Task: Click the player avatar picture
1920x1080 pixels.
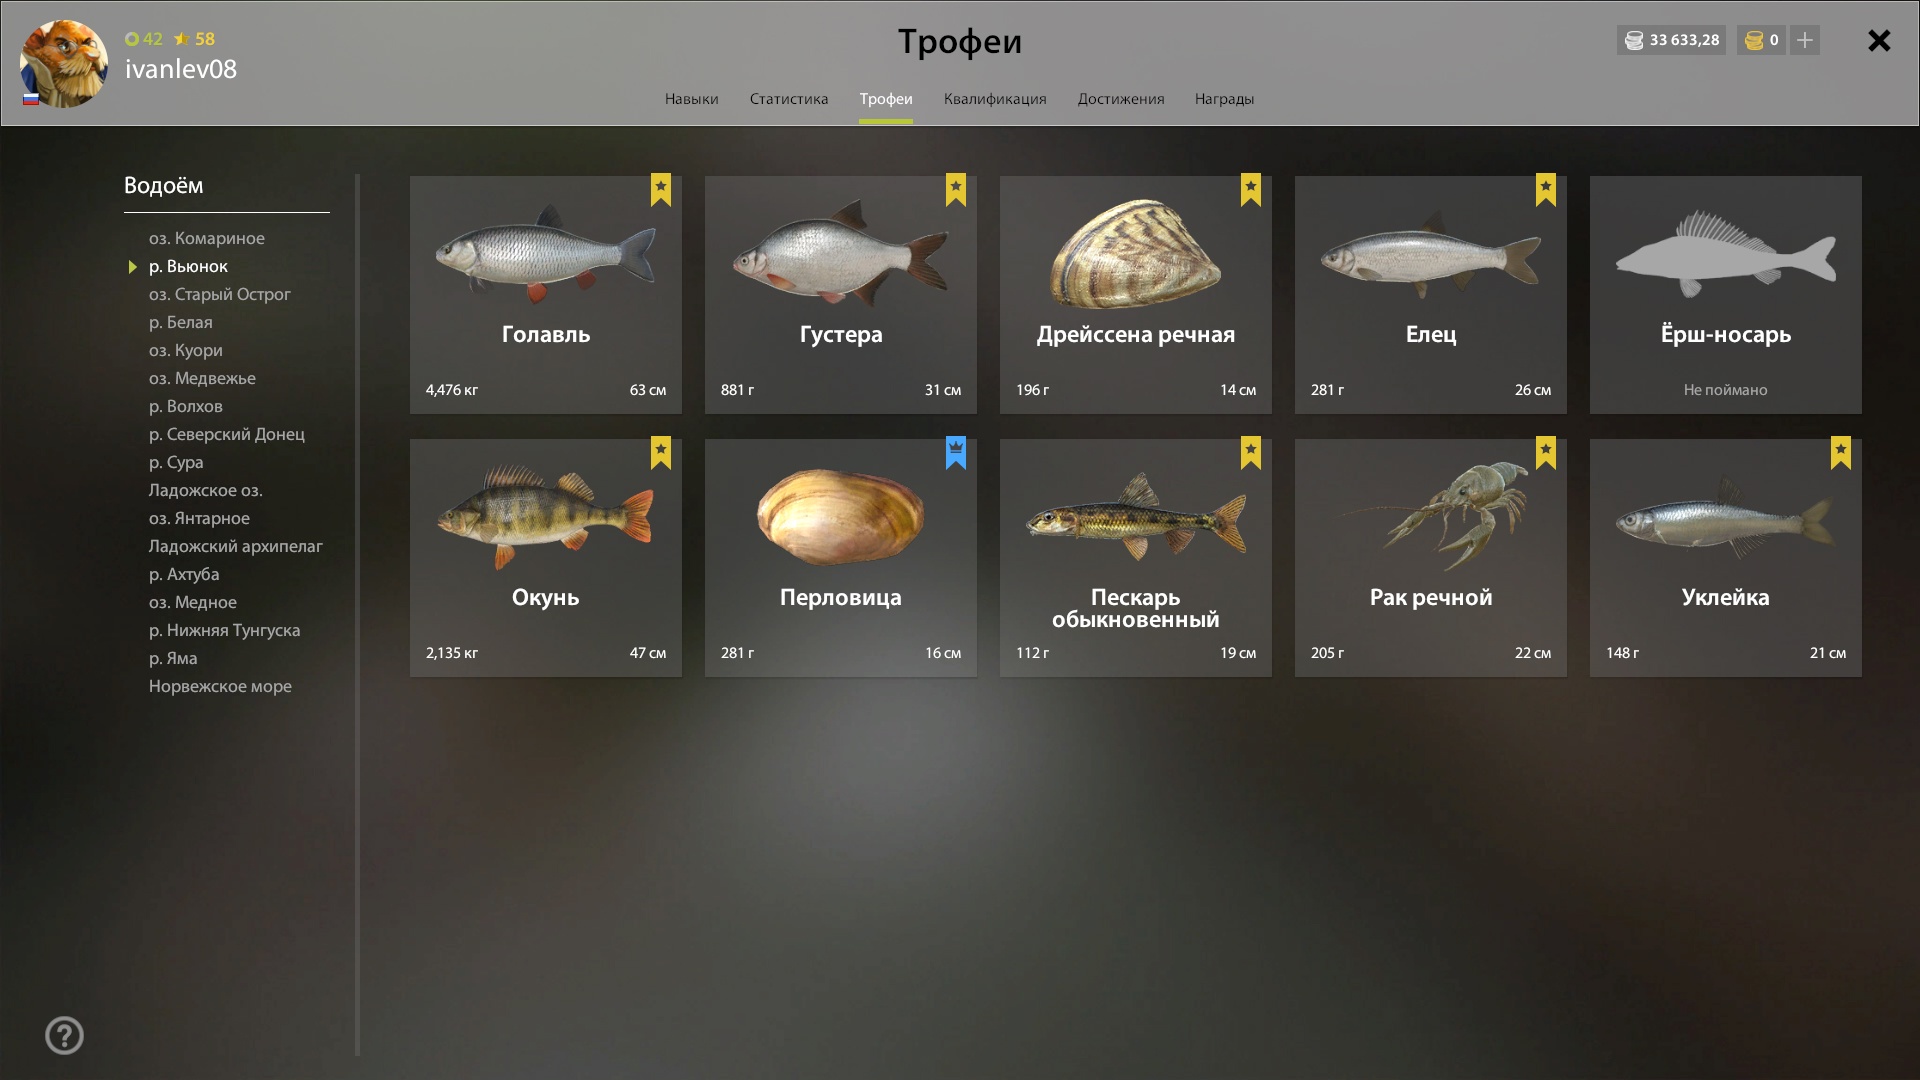Action: pyautogui.click(x=64, y=64)
